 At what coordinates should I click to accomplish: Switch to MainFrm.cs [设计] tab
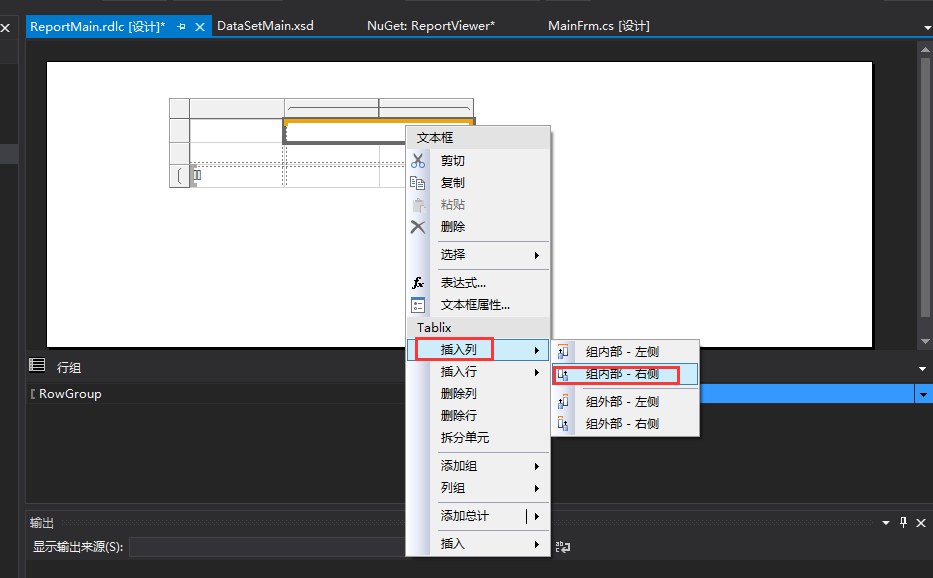(x=599, y=26)
